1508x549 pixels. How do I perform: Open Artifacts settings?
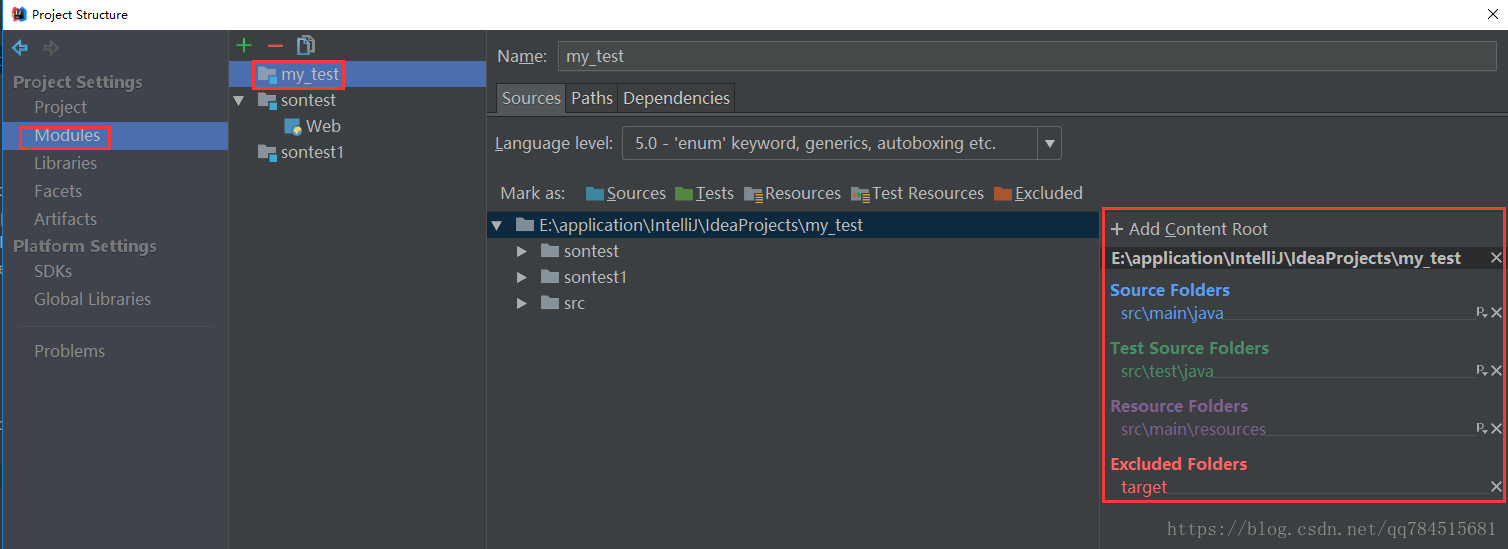[x=65, y=219]
